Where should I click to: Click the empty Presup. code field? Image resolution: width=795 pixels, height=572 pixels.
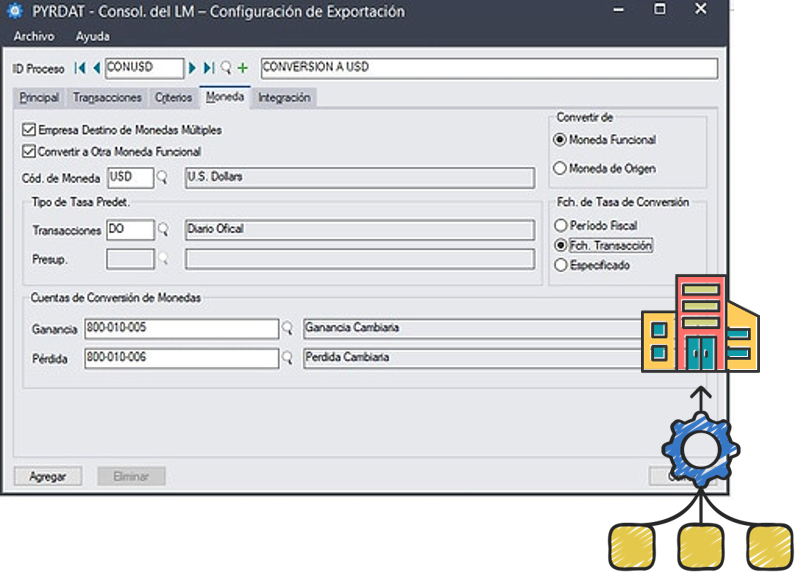(x=130, y=259)
